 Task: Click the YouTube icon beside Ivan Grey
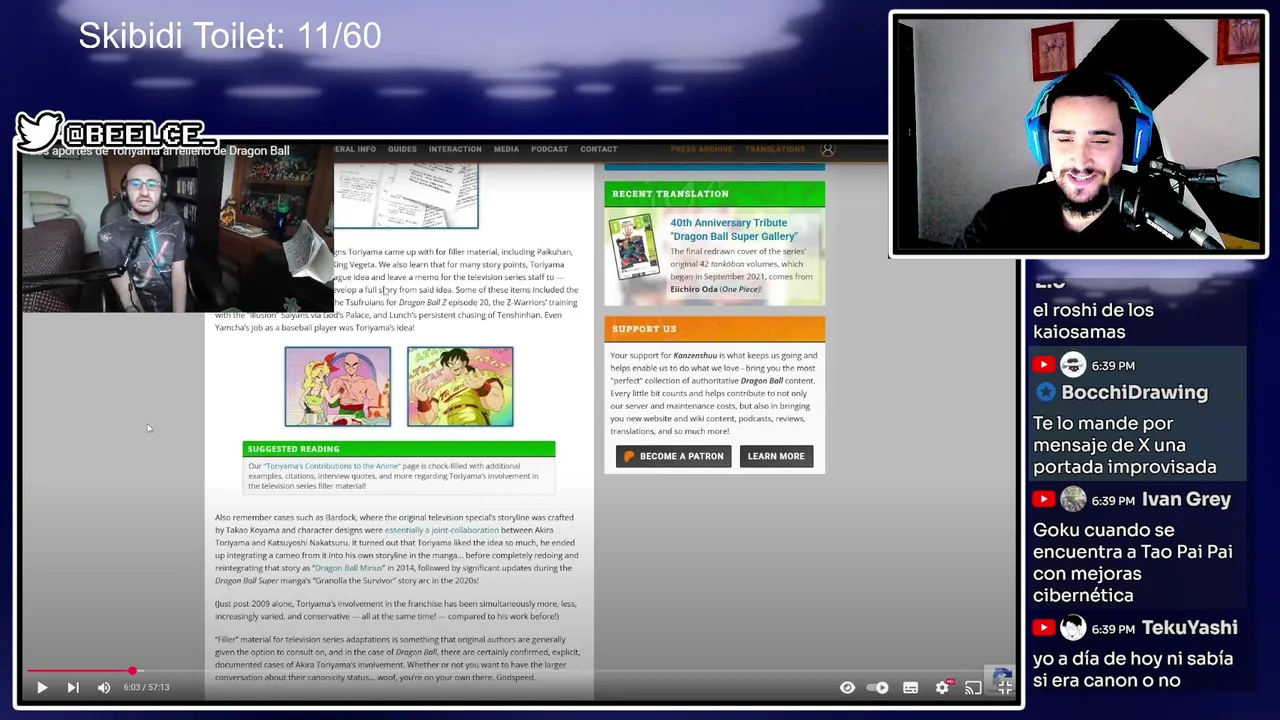[x=1043, y=500]
